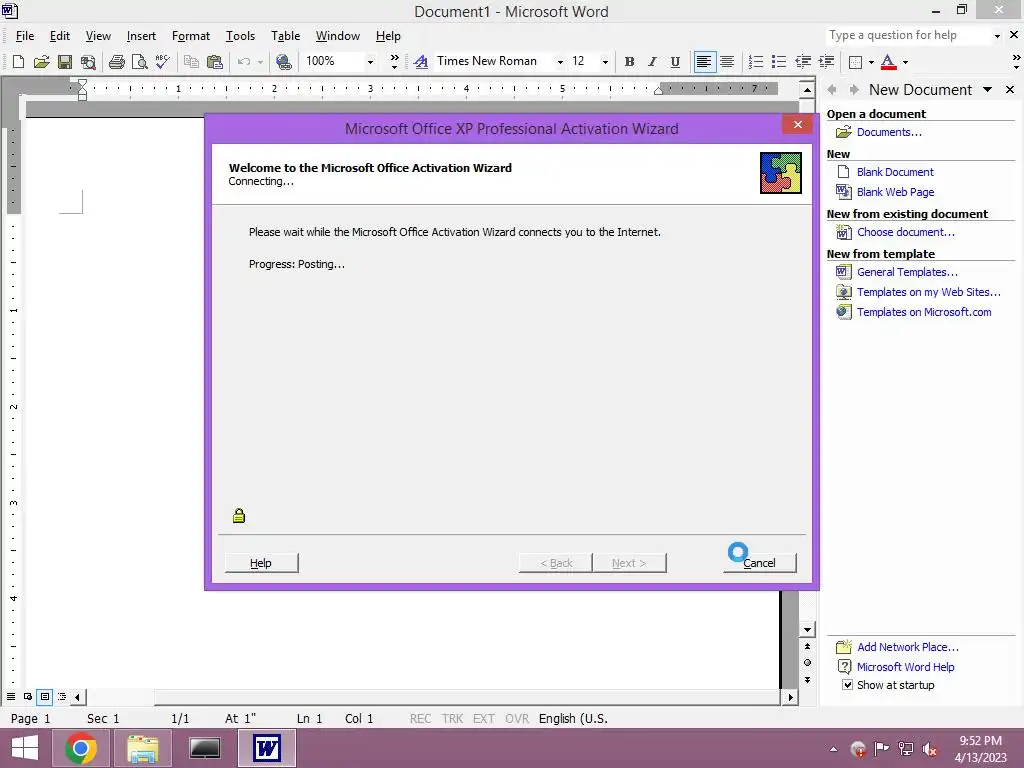Click the Type a question for help field
This screenshot has height=768, width=1024.
(908, 35)
